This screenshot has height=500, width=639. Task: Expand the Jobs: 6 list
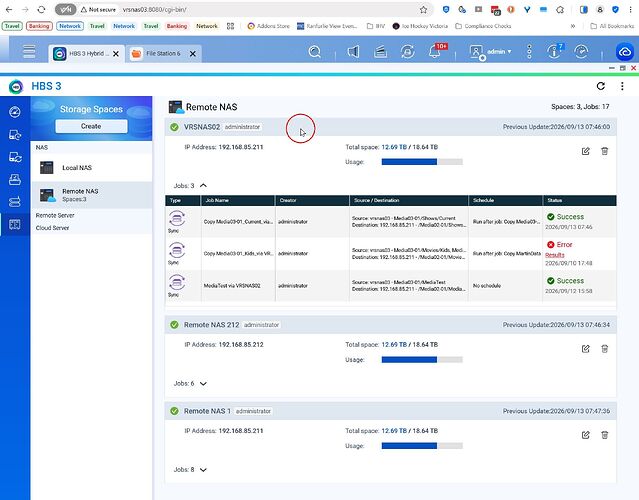tap(203, 383)
